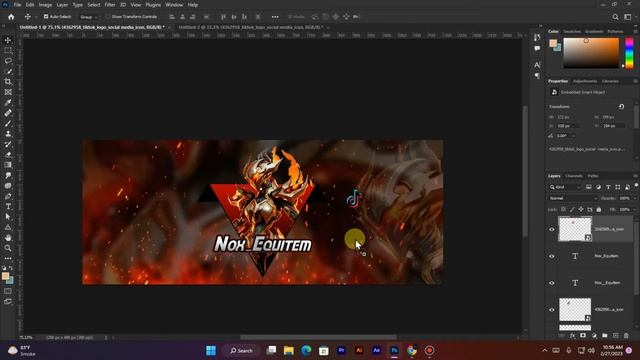Select the Eraser tool
The width and height of the screenshot is (640, 360).
8,154
